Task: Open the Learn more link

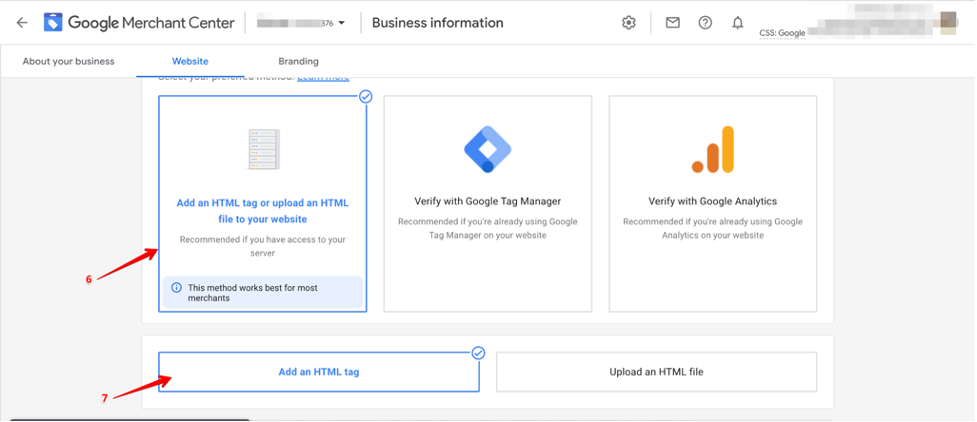Action: [x=323, y=78]
